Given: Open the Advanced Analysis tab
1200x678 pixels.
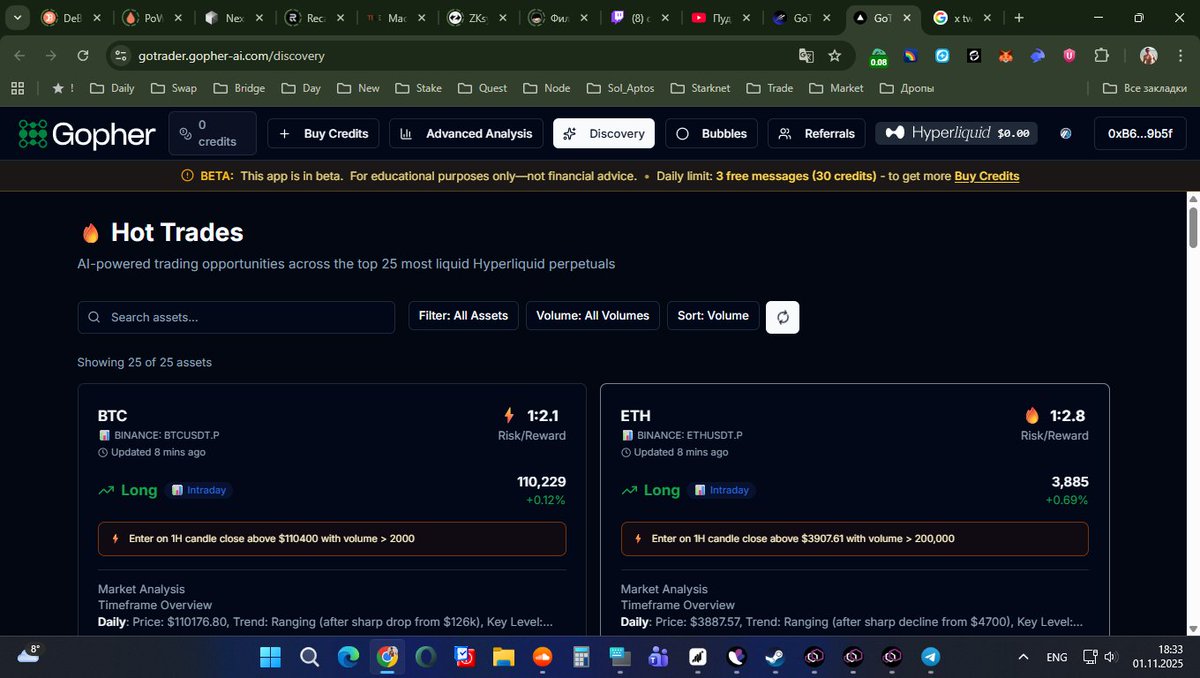Looking at the screenshot, I should 466,134.
